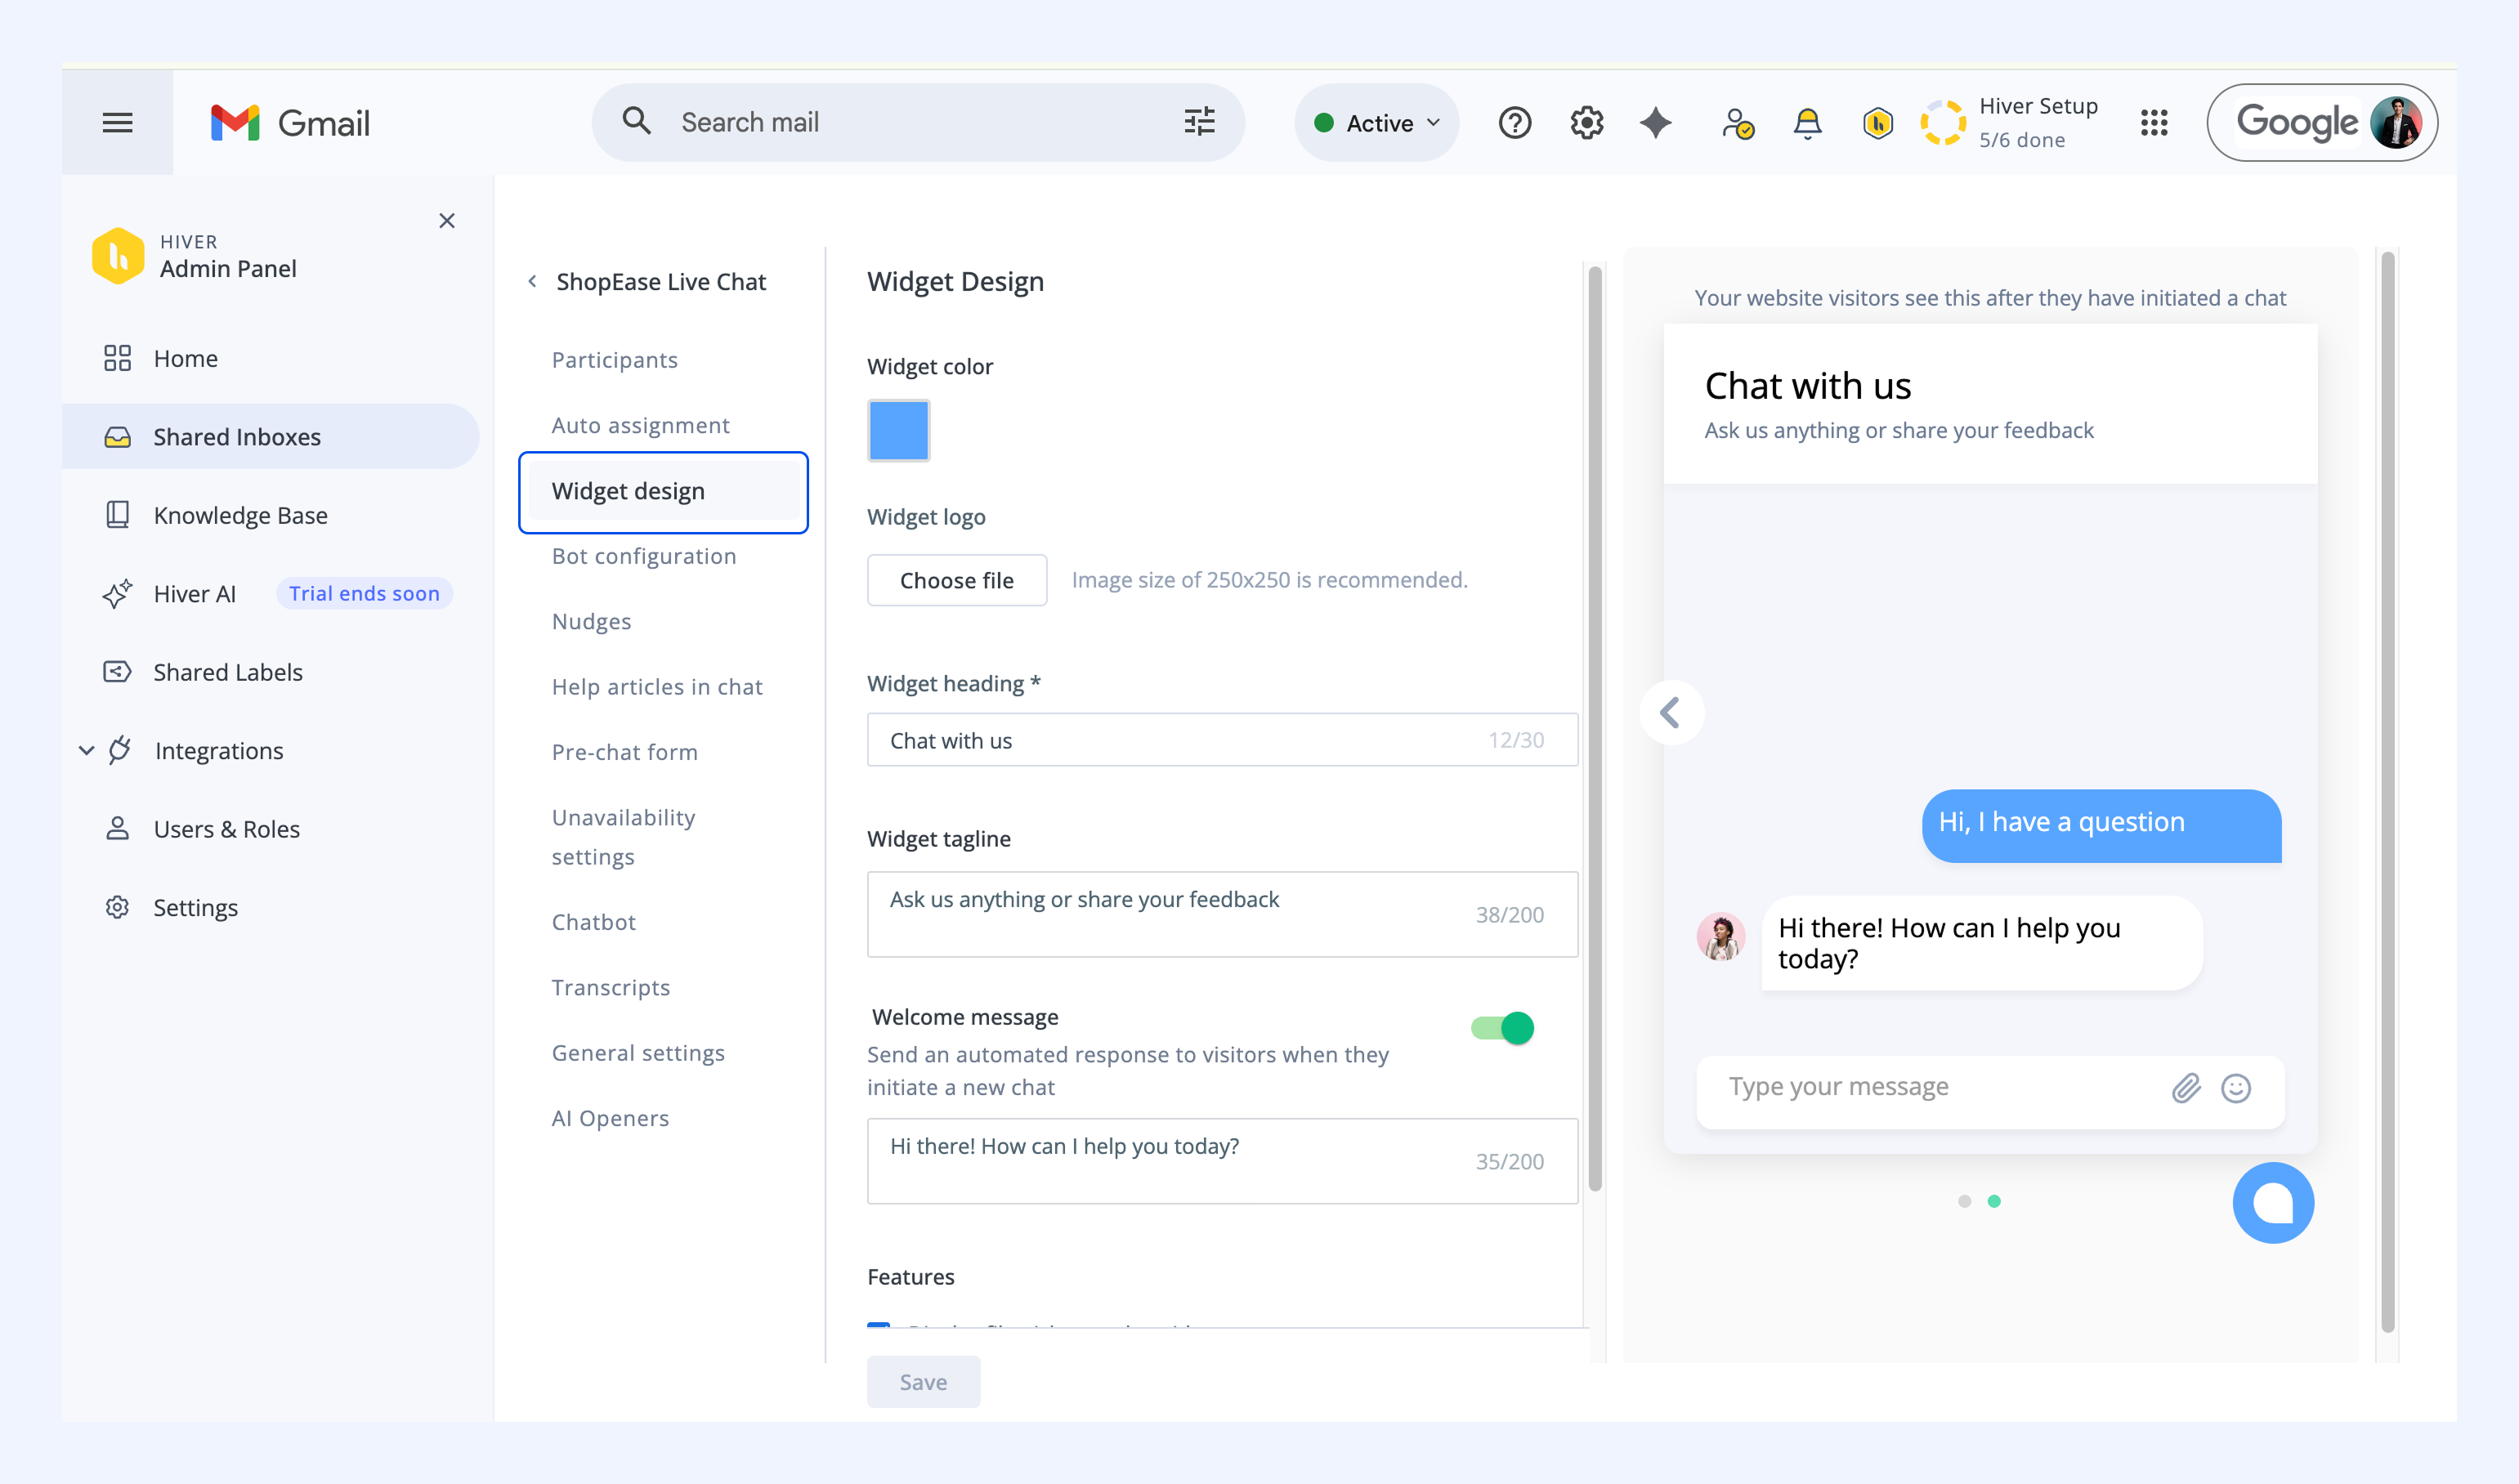Open the Gmail support help icon
The width and height of the screenshot is (2519, 1484).
coord(1514,123)
